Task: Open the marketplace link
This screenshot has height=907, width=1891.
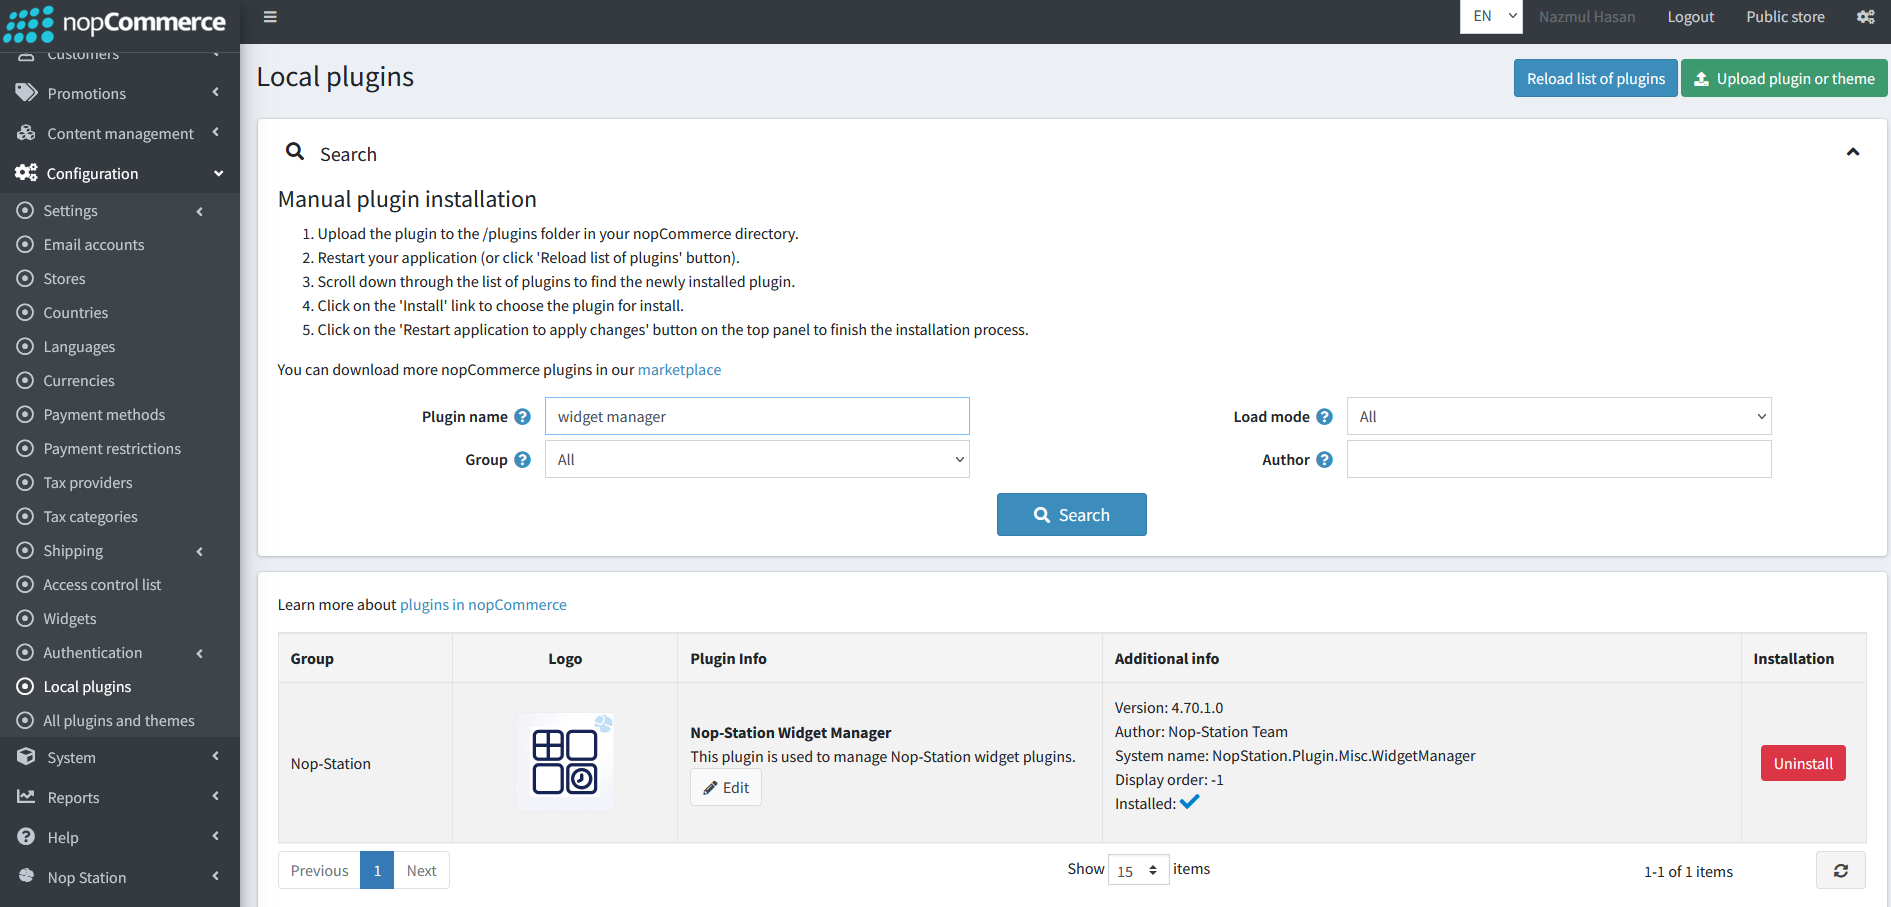Action: [679, 369]
